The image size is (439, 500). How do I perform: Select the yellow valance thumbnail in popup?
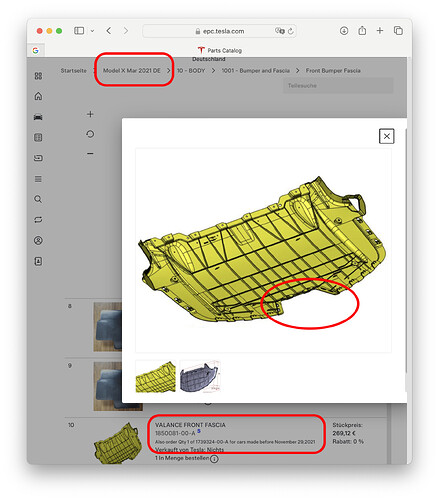click(x=155, y=376)
